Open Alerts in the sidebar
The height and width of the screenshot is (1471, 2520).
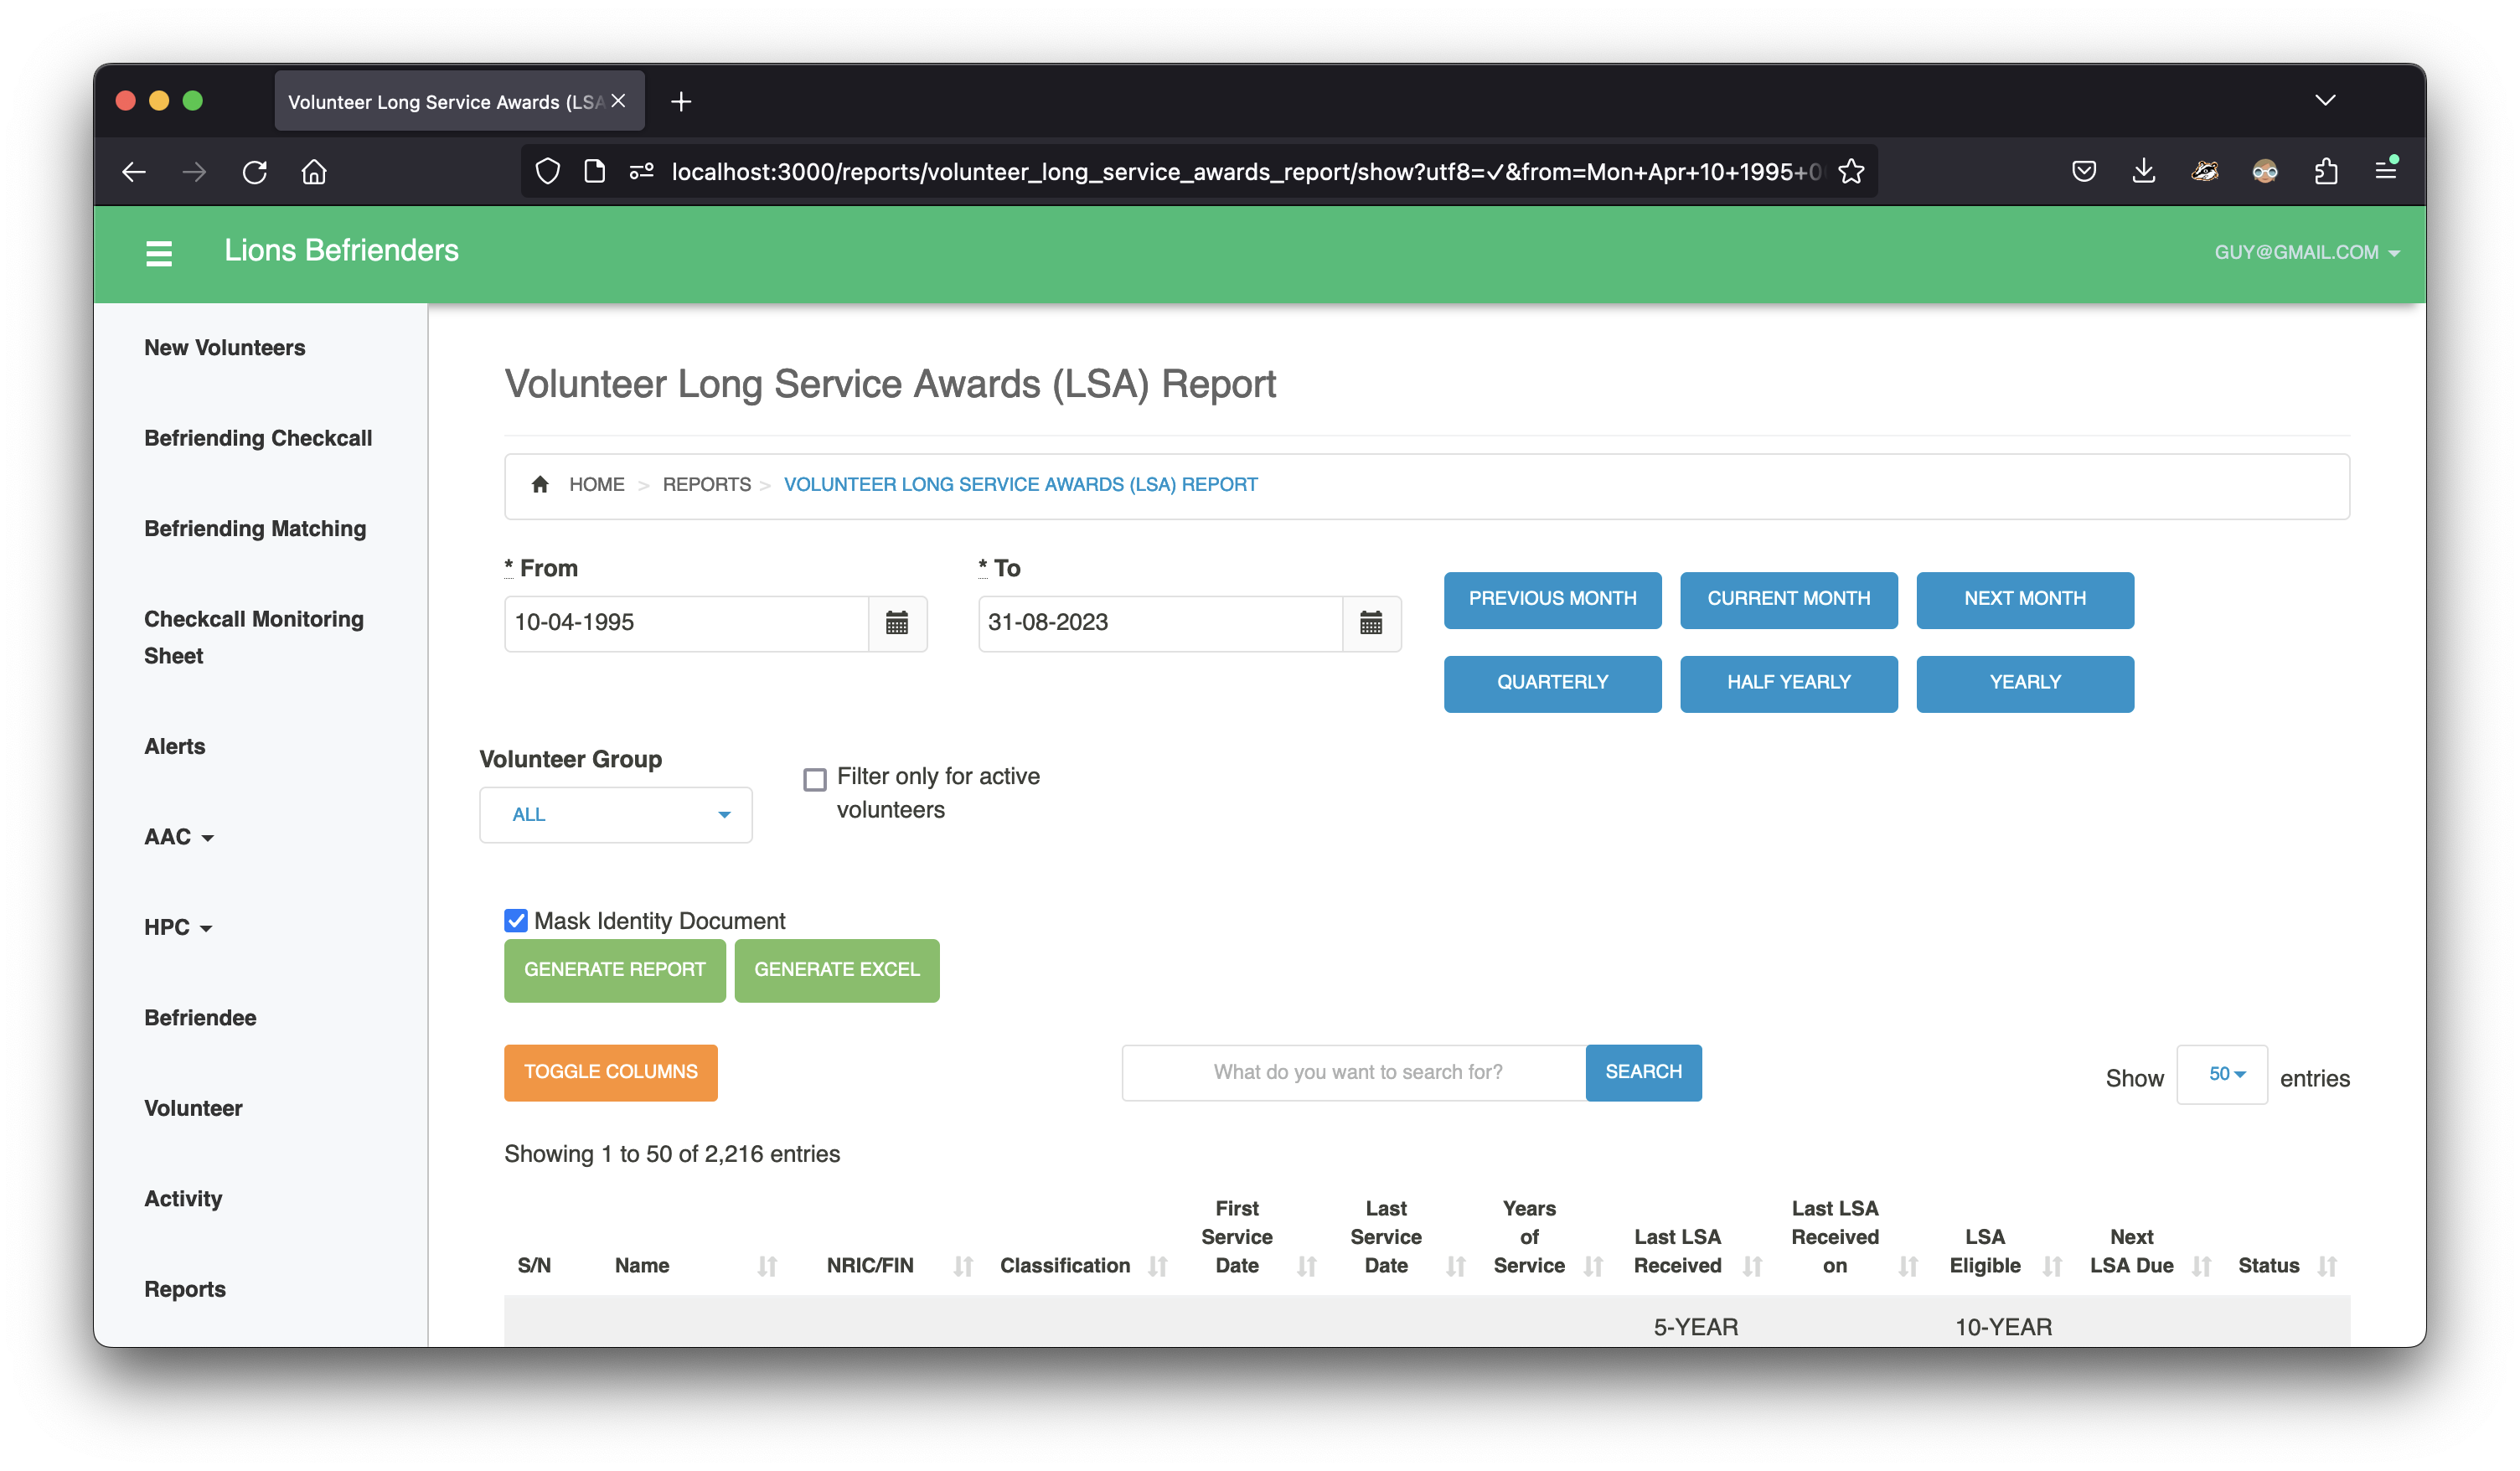[175, 746]
